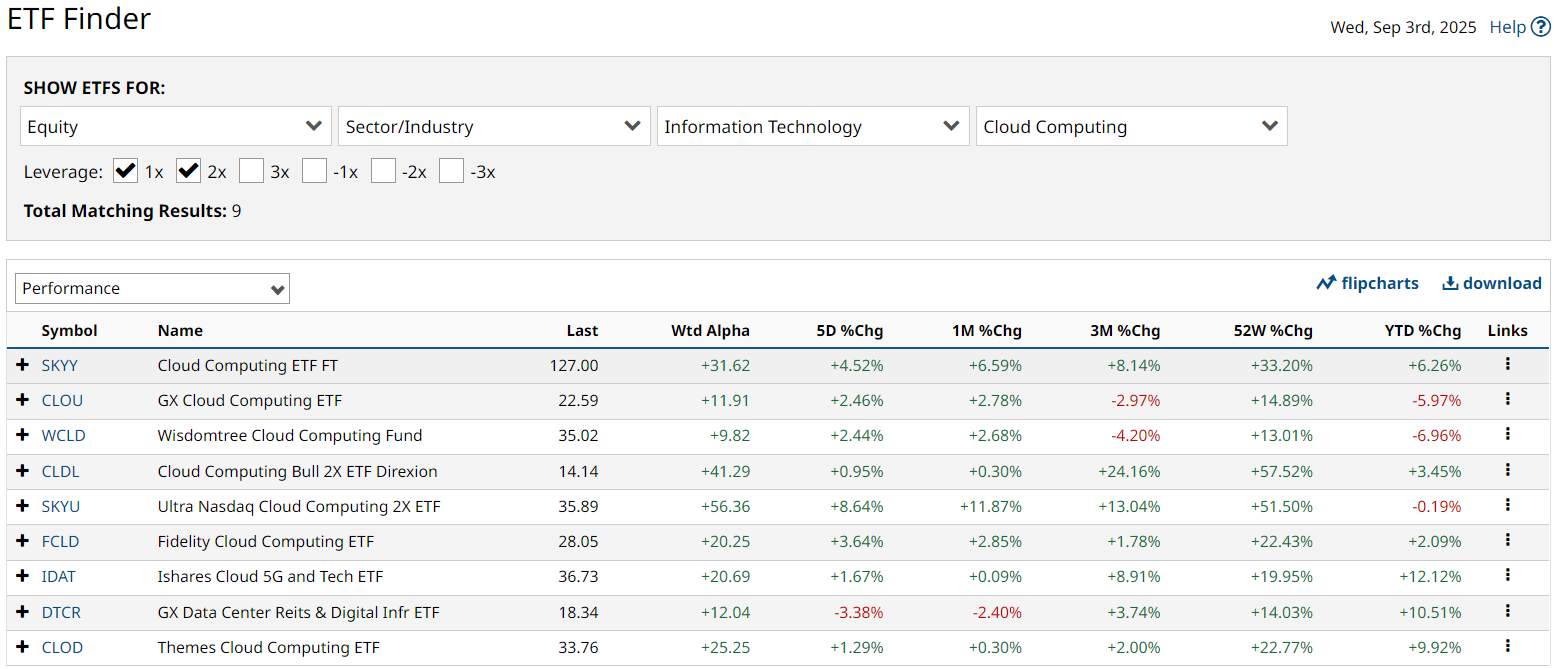The image size is (1556, 669).
Task: Sort by 3M %Chg column header
Action: pos(1125,330)
